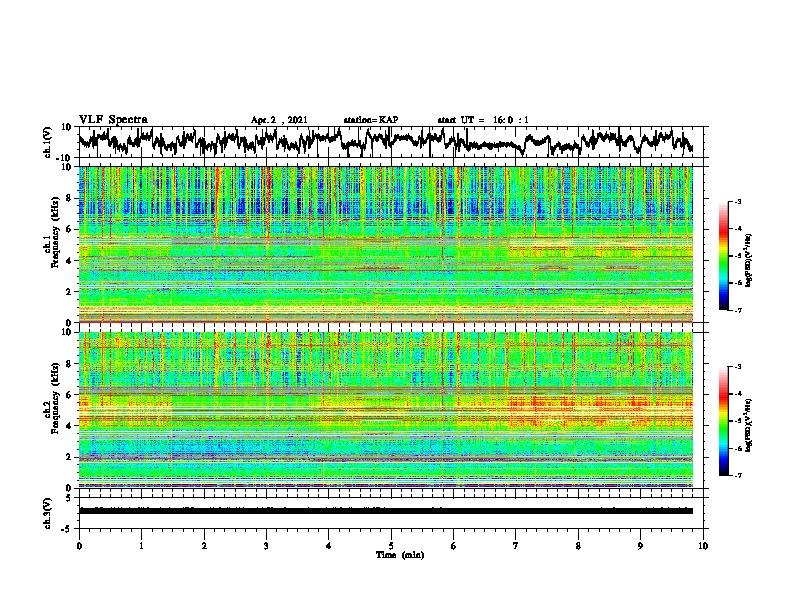The width and height of the screenshot is (792, 612).
Task: Click time axis tick label "6"
Action: [x=454, y=546]
